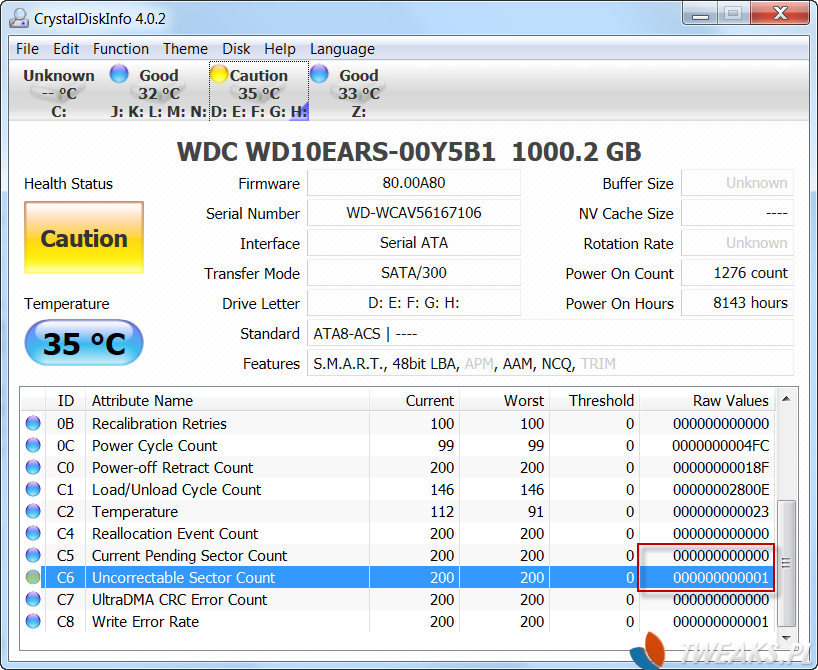This screenshot has height=670, width=818.
Task: Click the disk model title WDC WD10EARS-00Y5B1
Action: pos(336,152)
